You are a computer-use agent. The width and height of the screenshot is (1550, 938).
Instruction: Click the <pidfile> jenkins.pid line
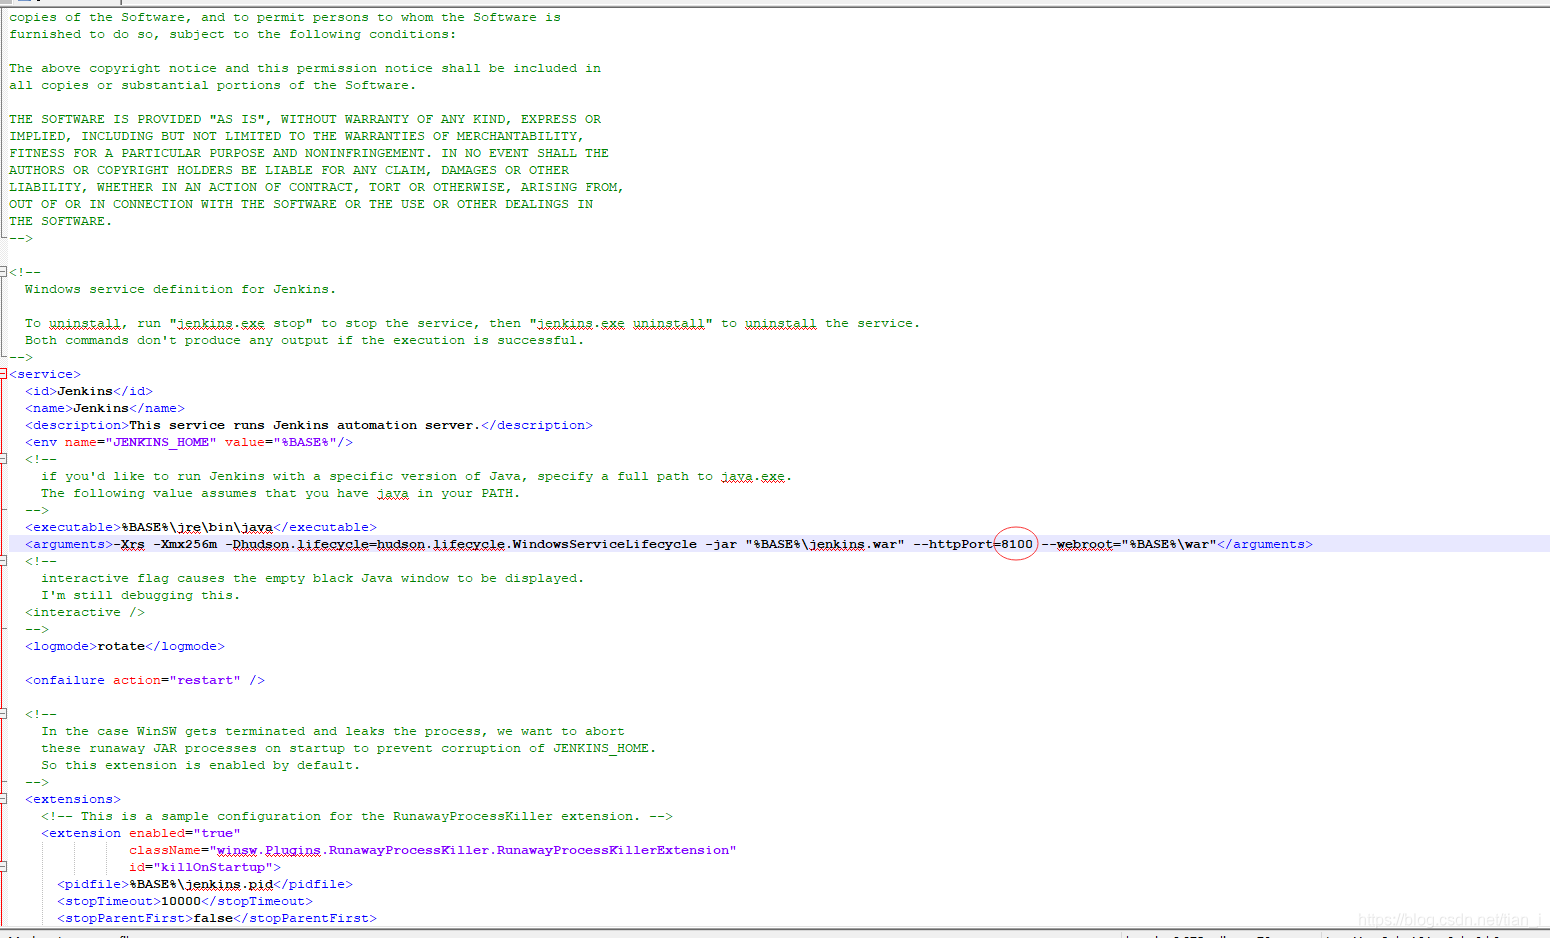click(x=205, y=884)
